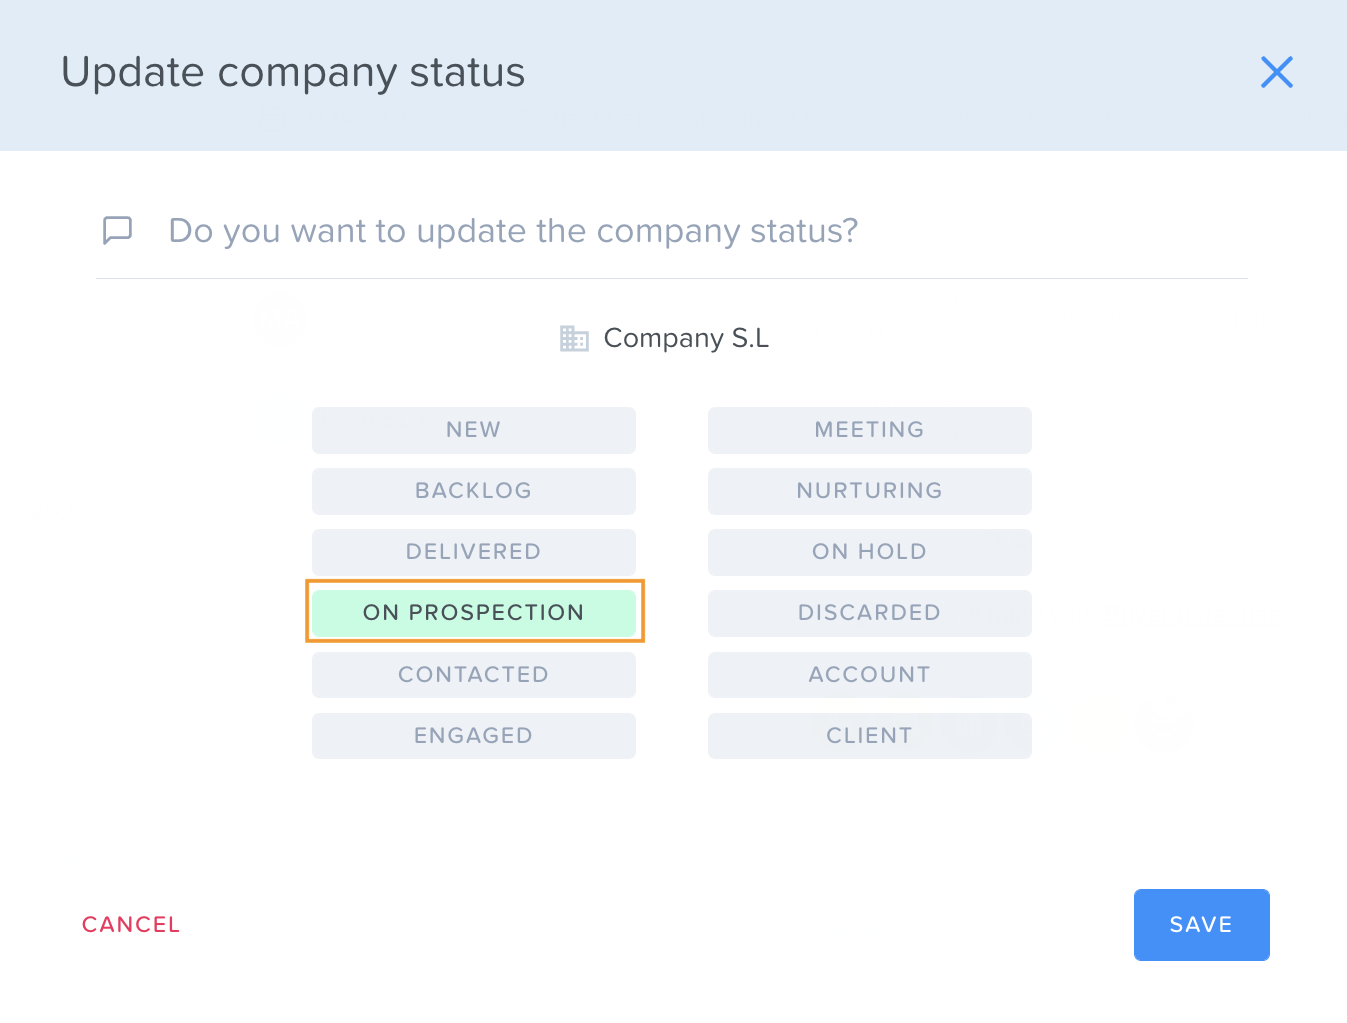Select the NEW status
Image resolution: width=1347 pixels, height=1023 pixels.
click(x=474, y=430)
